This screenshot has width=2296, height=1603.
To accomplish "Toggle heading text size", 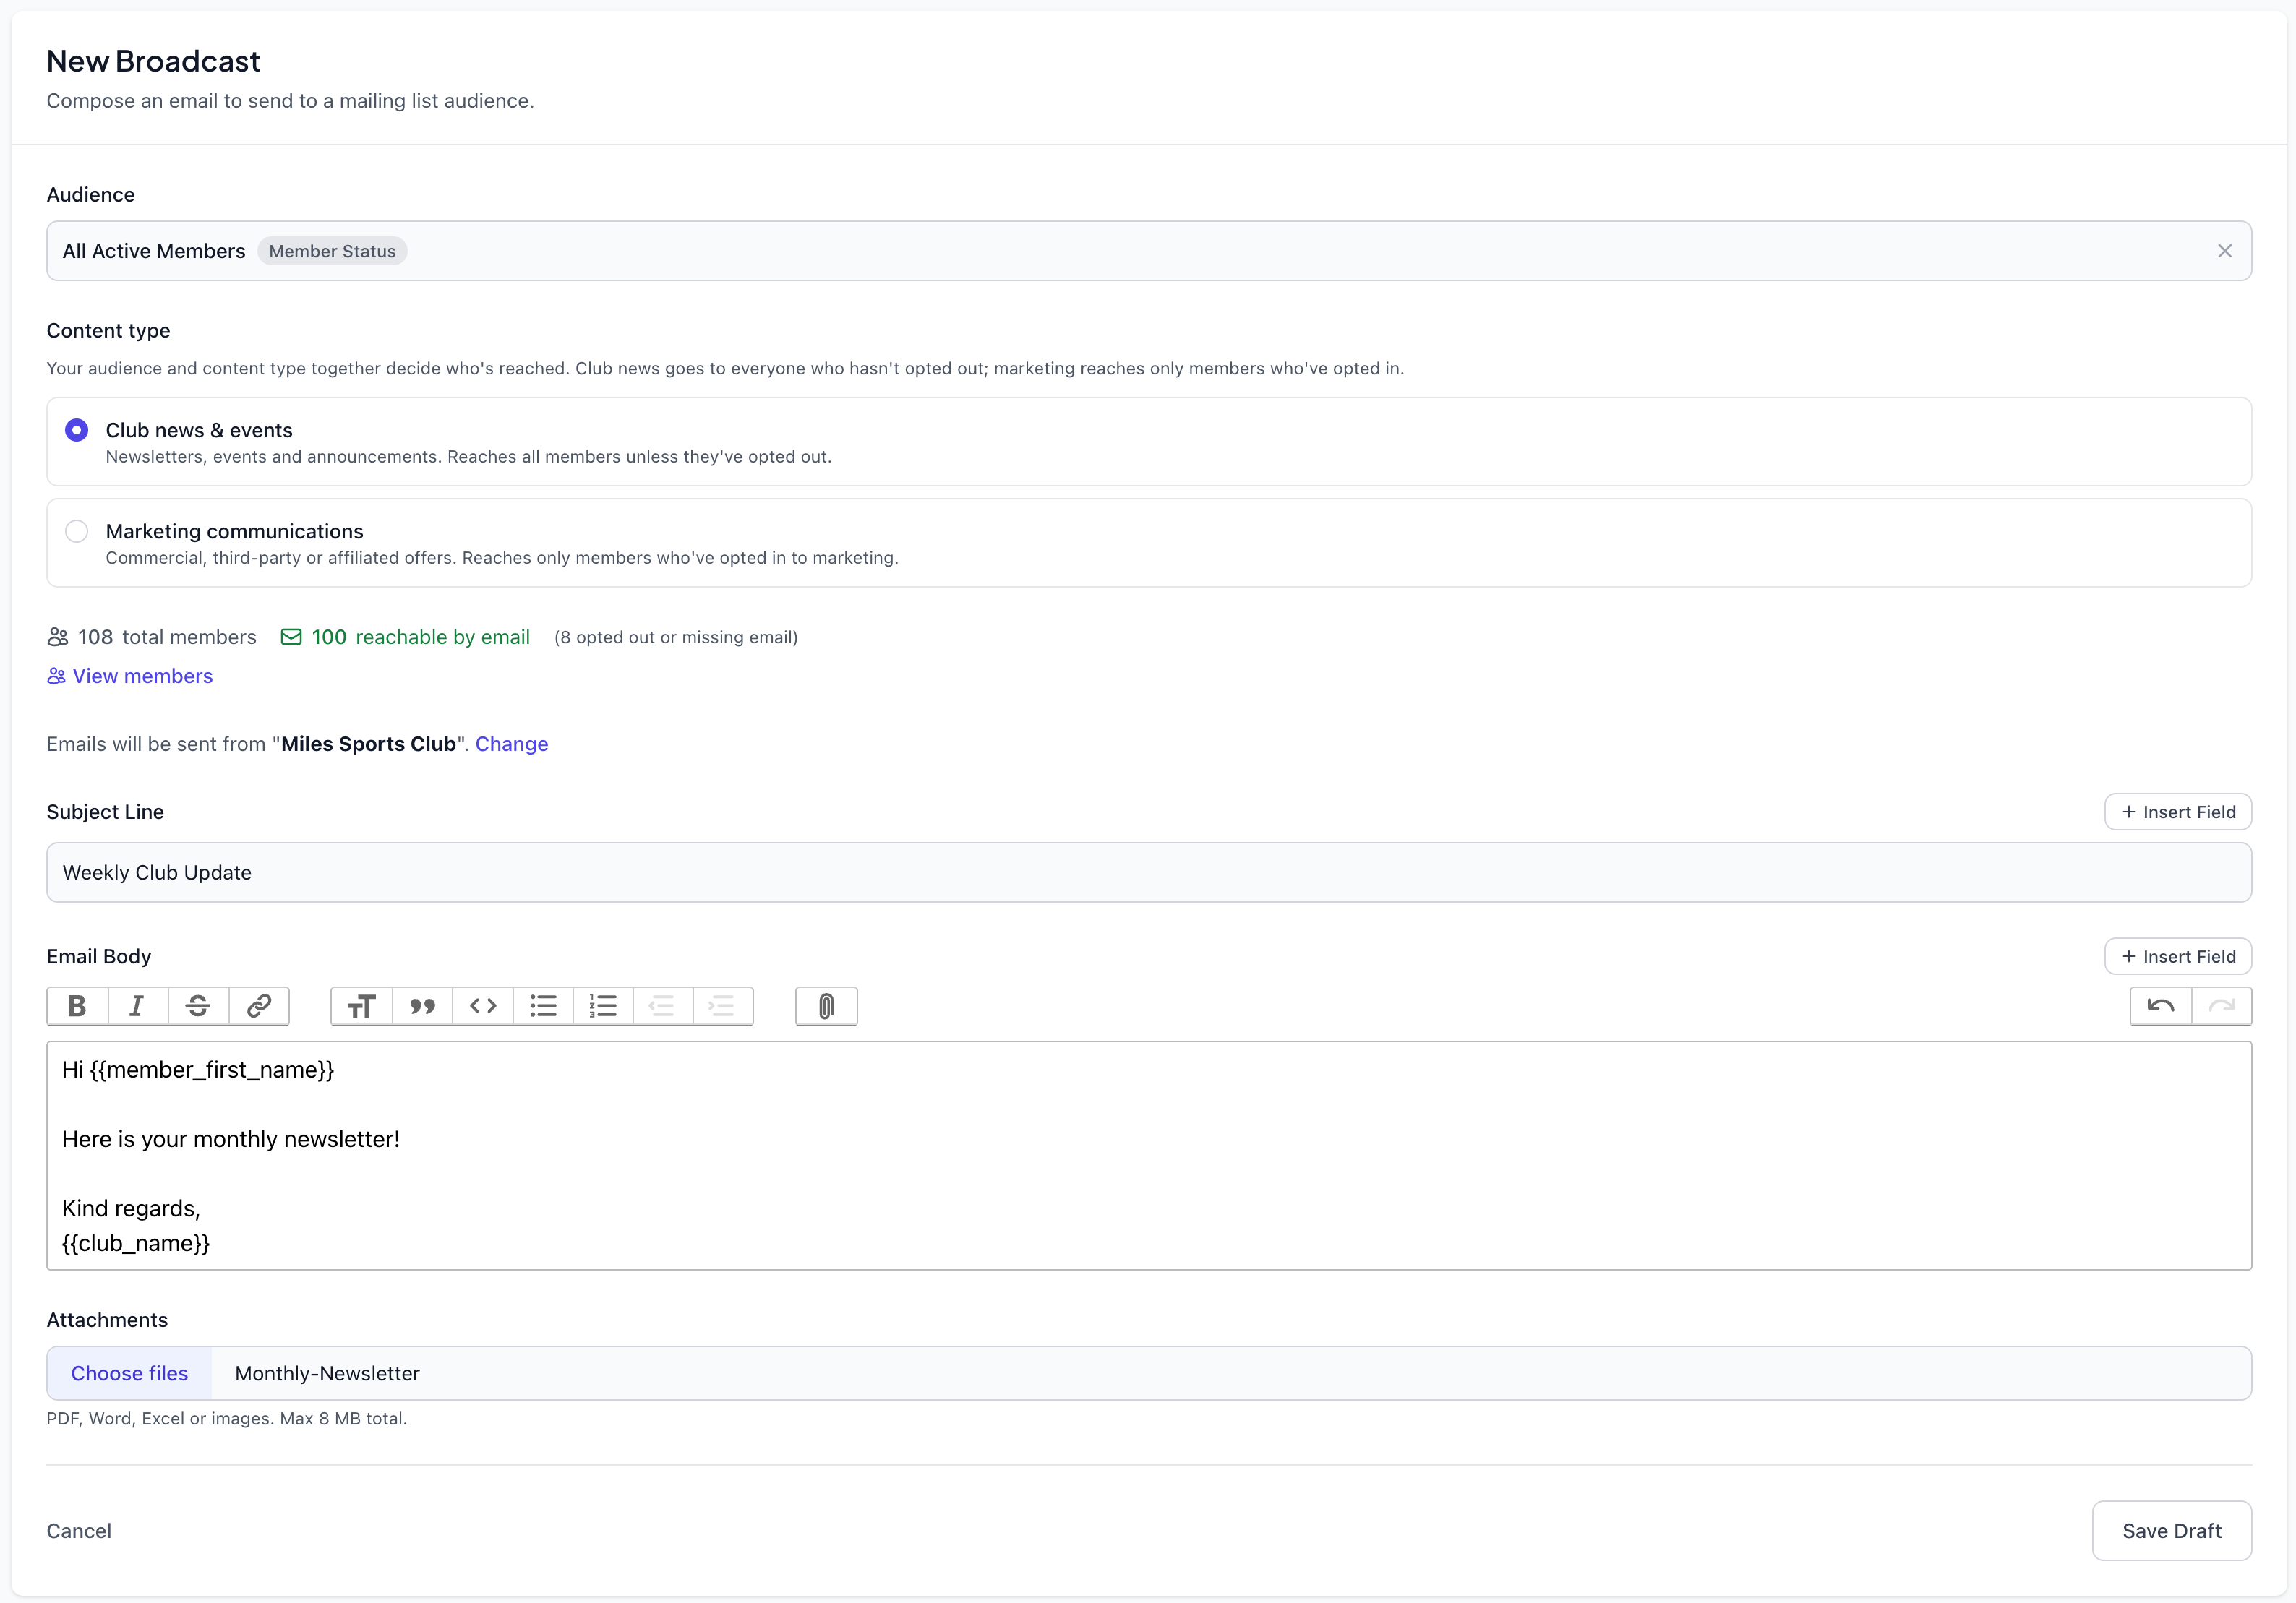I will [362, 1006].
